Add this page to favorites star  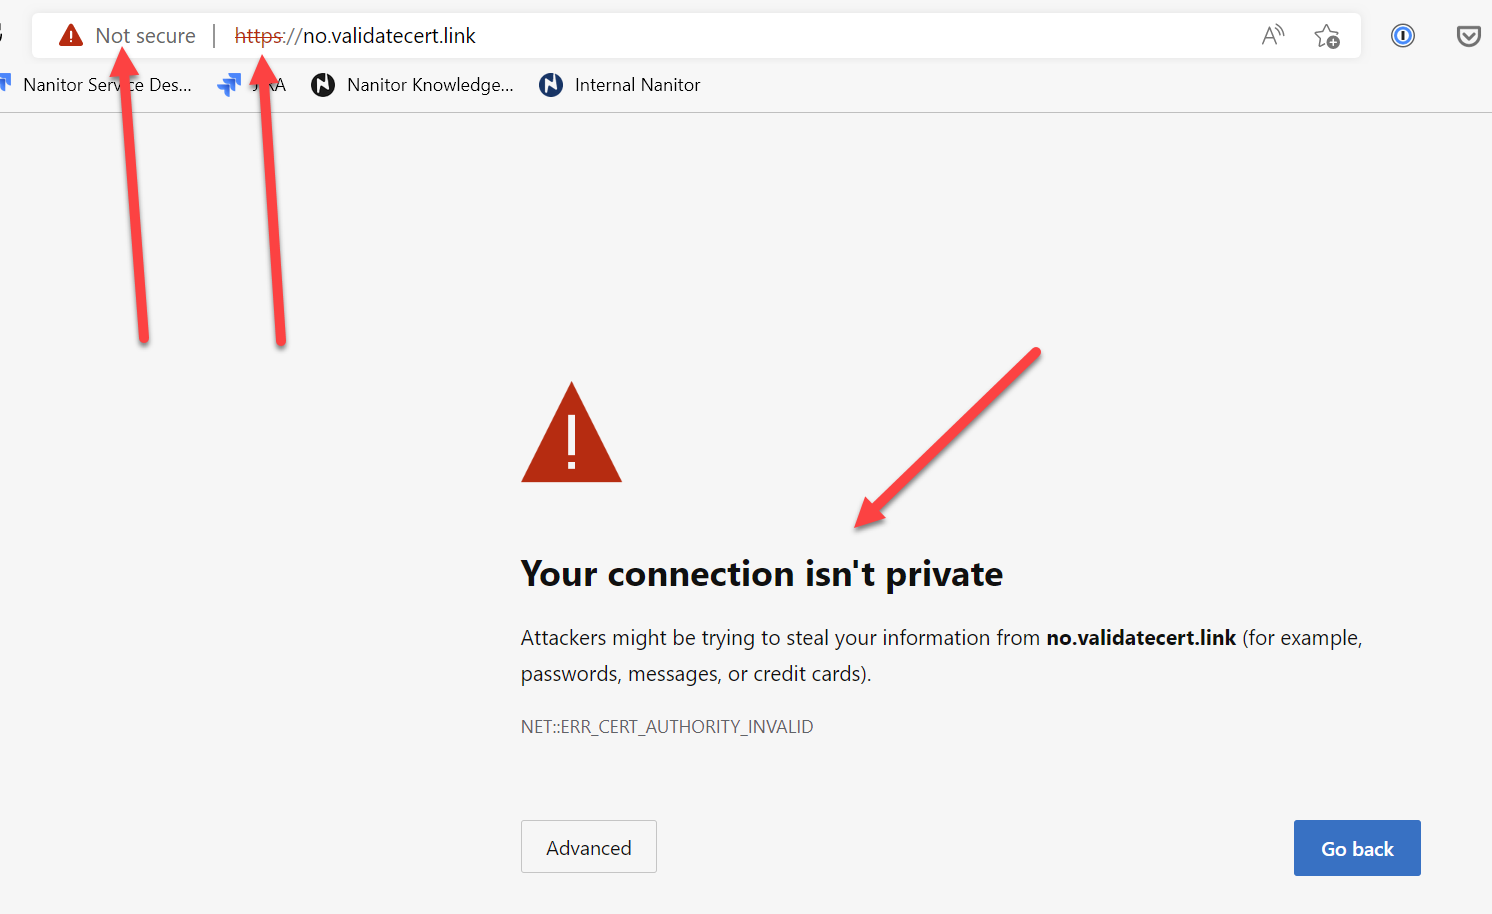click(x=1327, y=36)
